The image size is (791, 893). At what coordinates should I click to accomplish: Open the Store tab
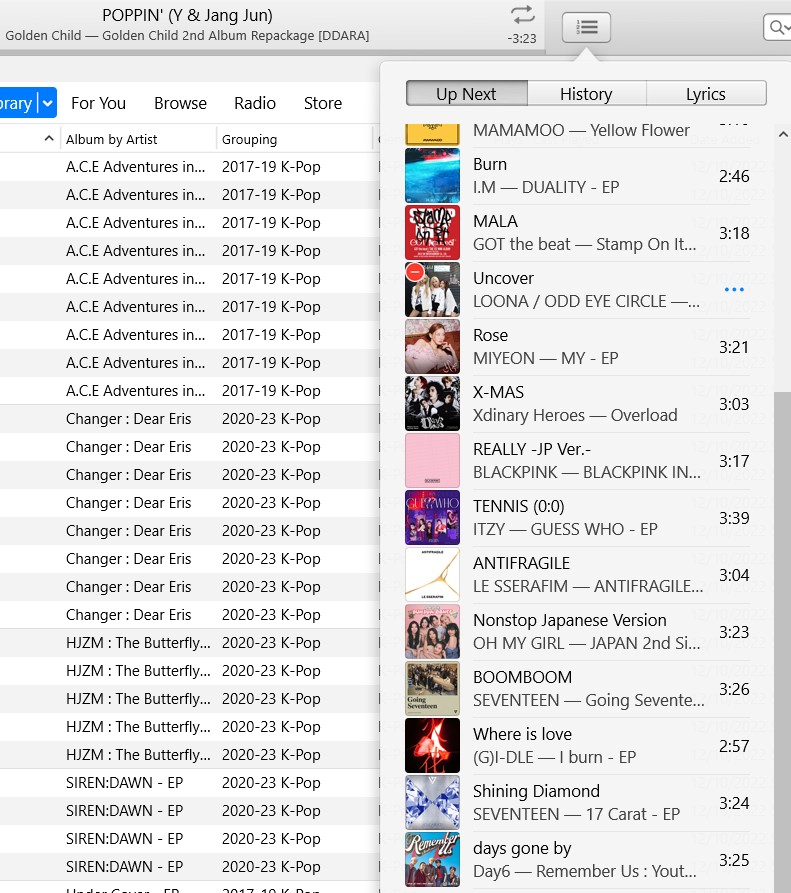coord(323,103)
